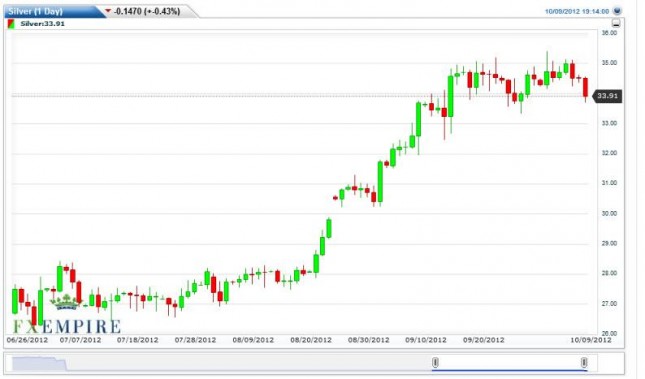Click the grey history area in navigator
The width and height of the screenshot is (645, 379).
39,364
